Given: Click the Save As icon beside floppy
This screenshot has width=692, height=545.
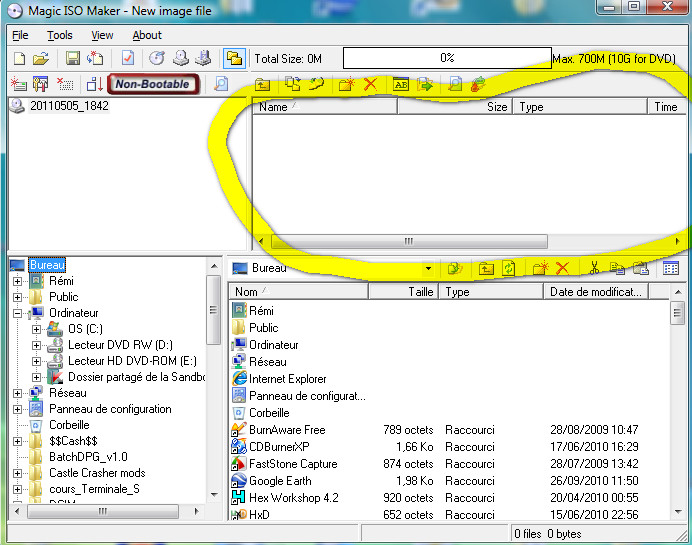Looking at the screenshot, I should coord(95,58).
